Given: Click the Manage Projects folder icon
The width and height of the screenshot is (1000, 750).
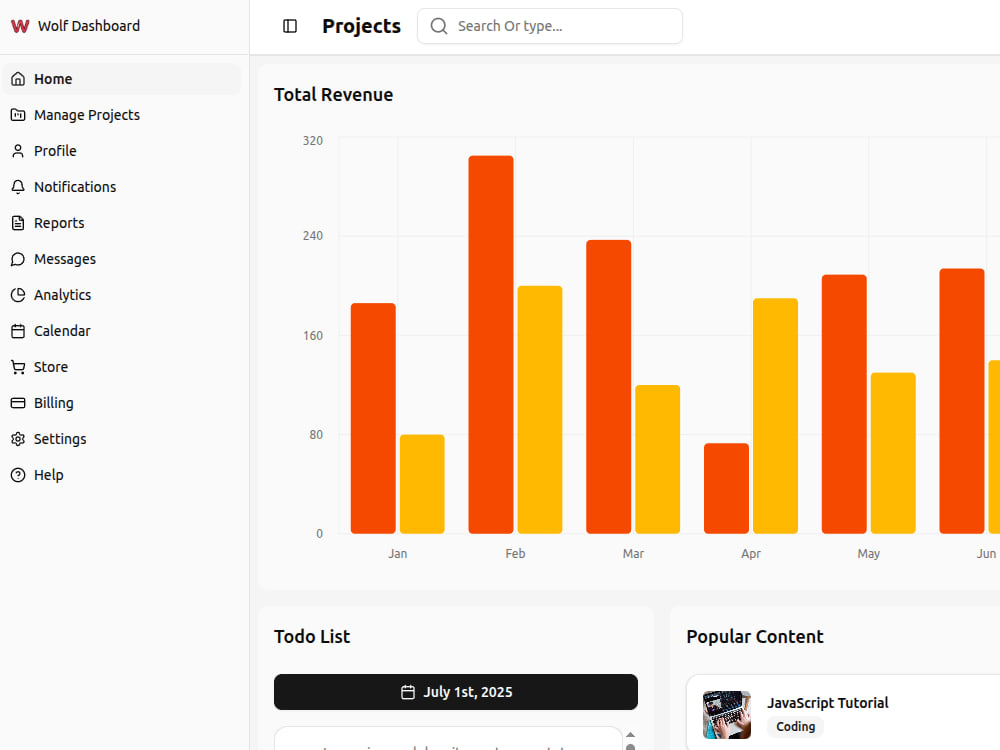Looking at the screenshot, I should point(18,115).
